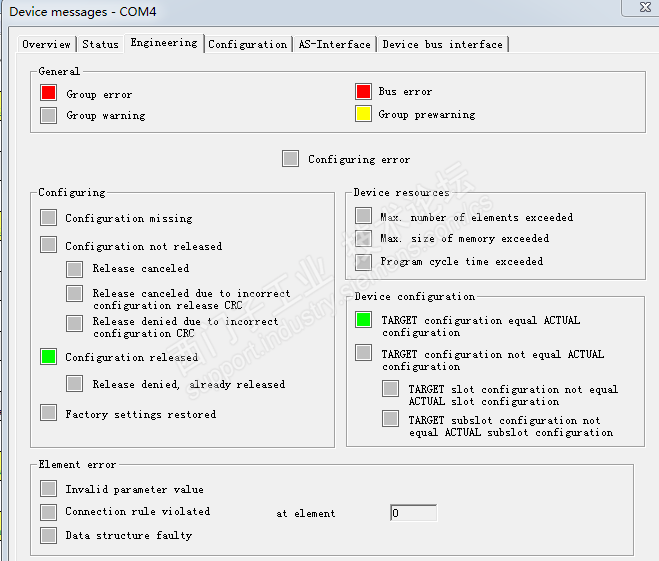Screen dimensions: 659x561
Task: Click the Configuration missing indicator
Action: point(48,218)
